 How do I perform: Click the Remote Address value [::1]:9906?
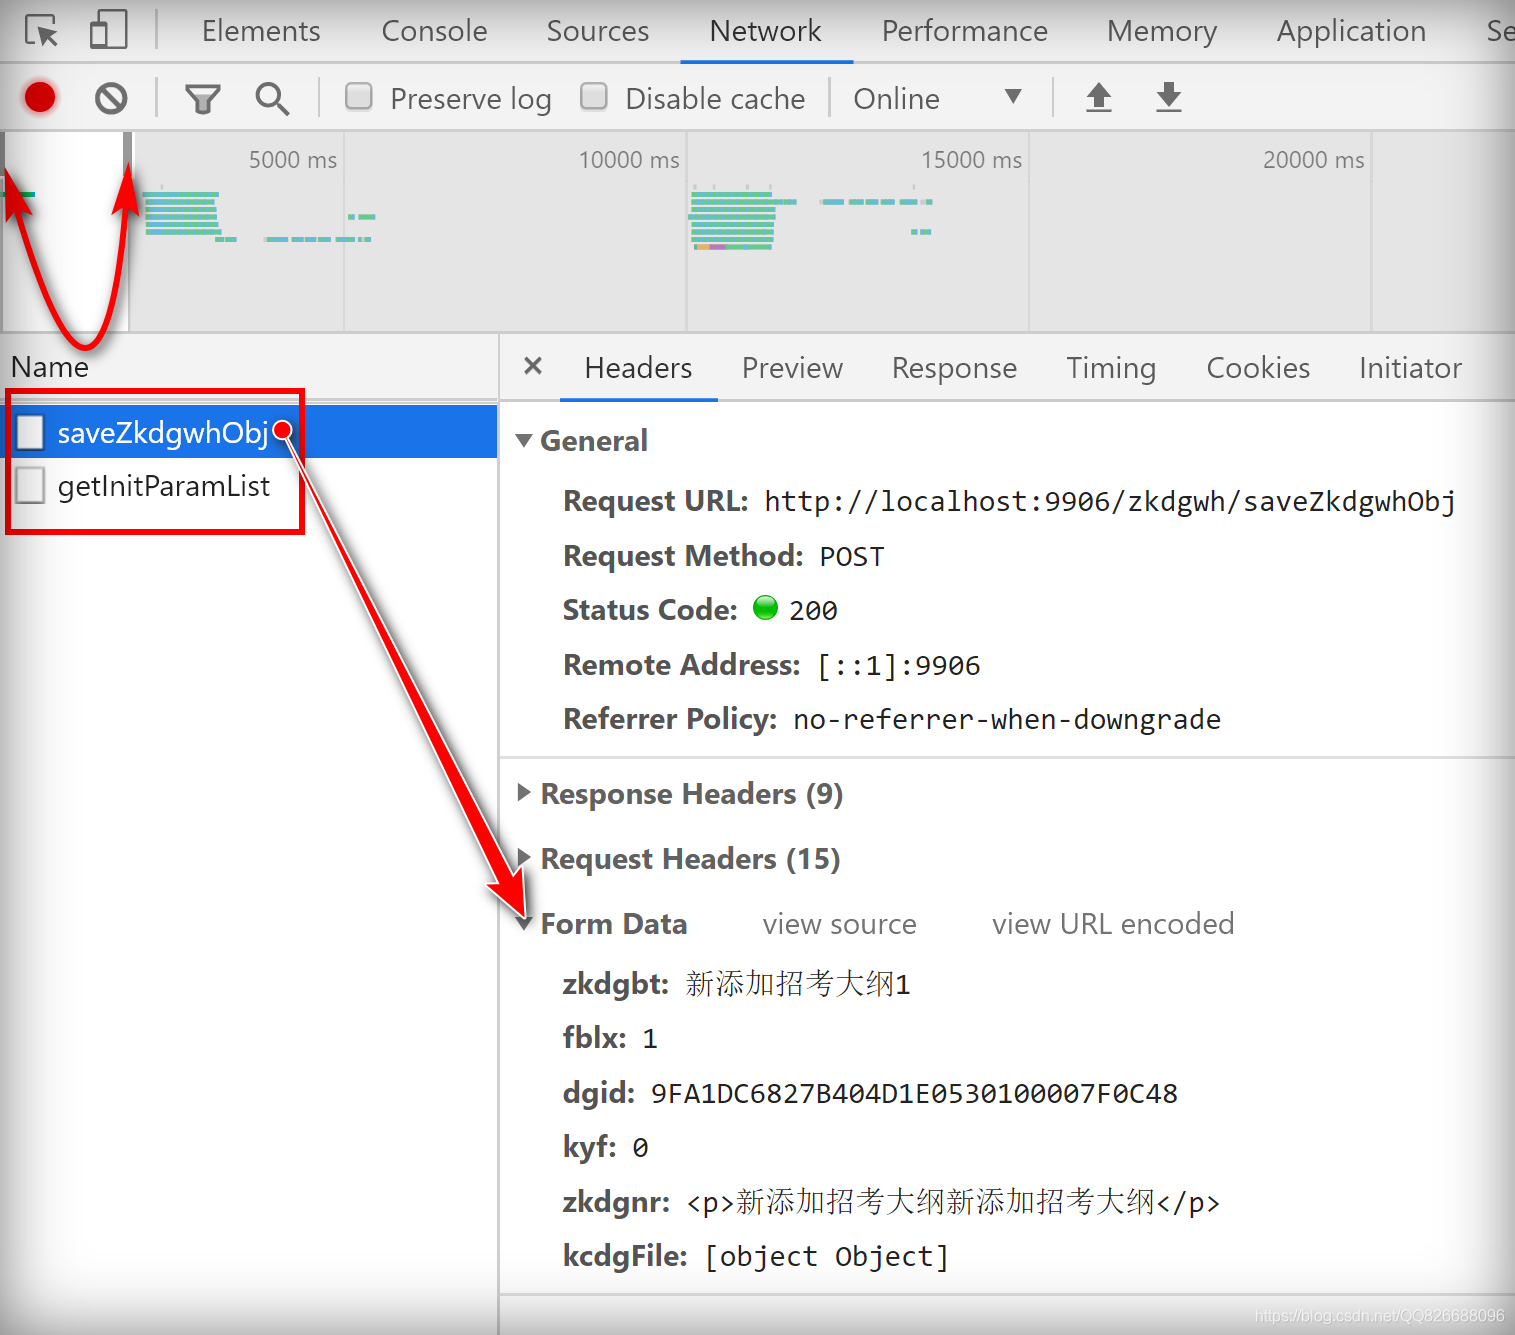[x=898, y=666]
